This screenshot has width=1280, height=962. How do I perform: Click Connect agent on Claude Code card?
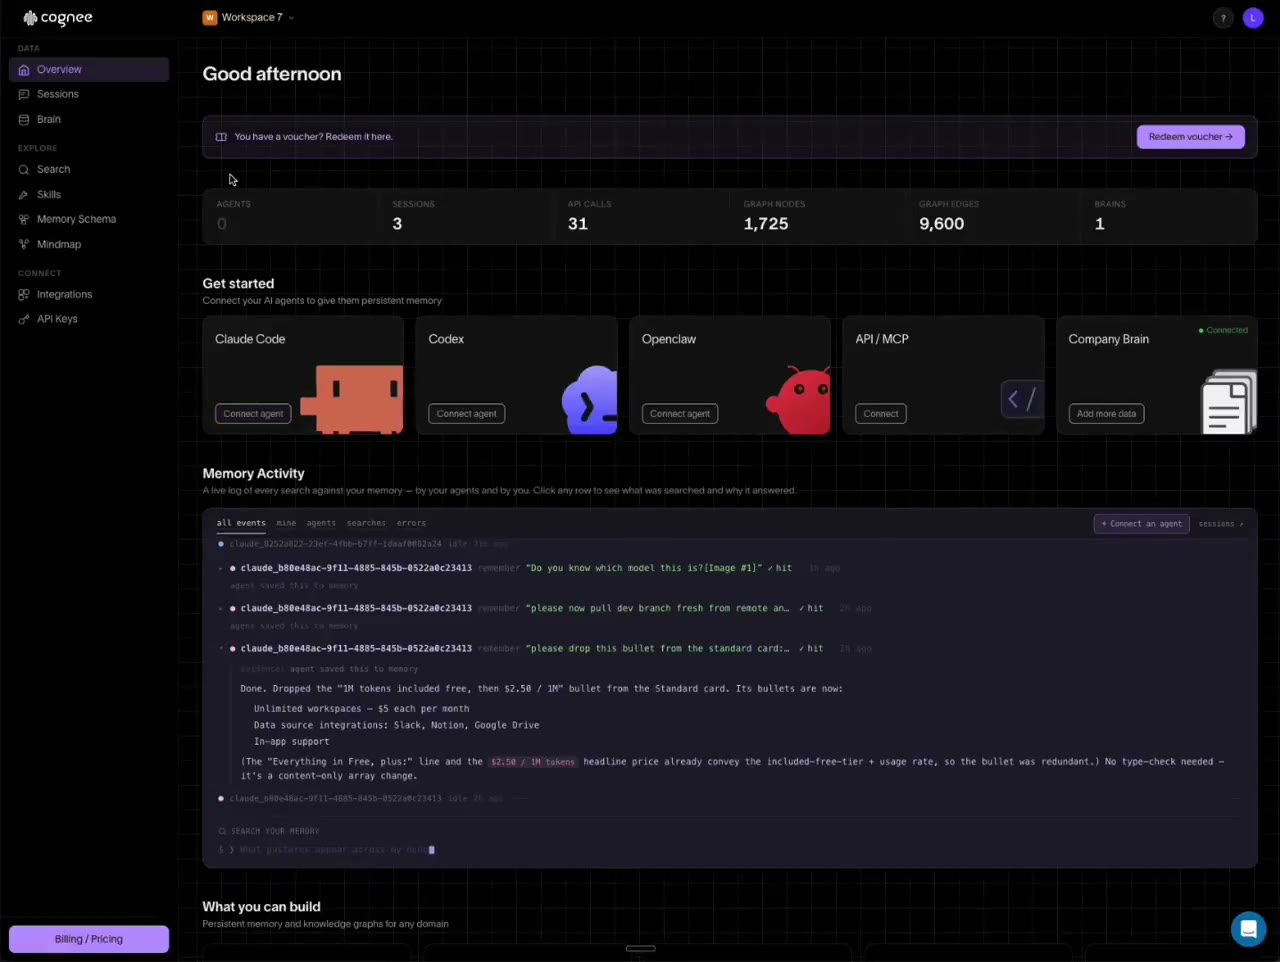pos(253,414)
